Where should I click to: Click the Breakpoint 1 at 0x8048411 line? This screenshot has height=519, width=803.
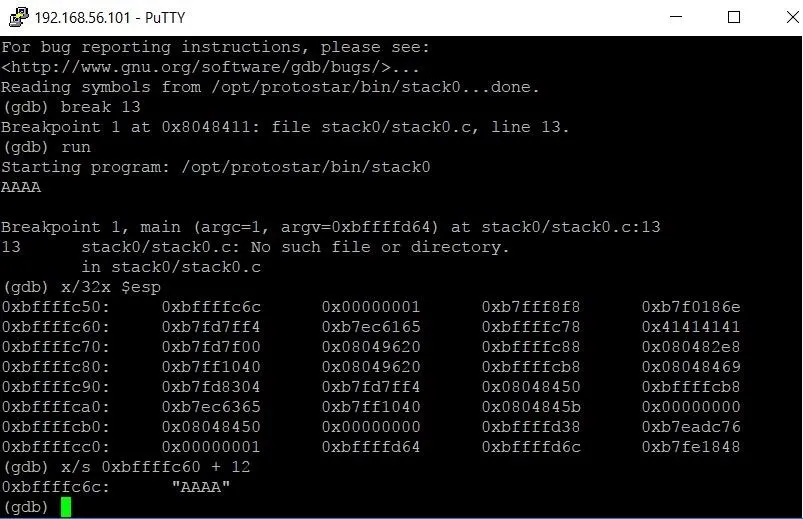coord(285,127)
